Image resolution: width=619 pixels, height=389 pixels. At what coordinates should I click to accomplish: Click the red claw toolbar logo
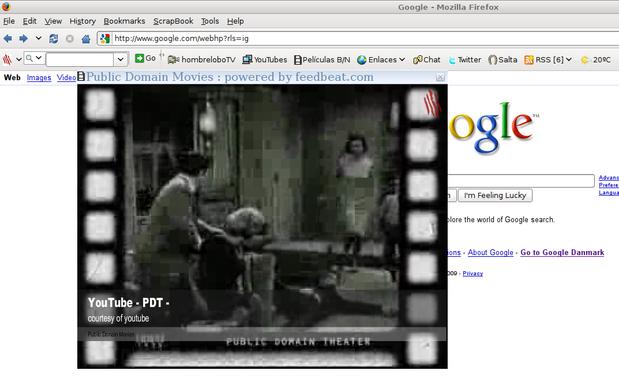[7, 60]
